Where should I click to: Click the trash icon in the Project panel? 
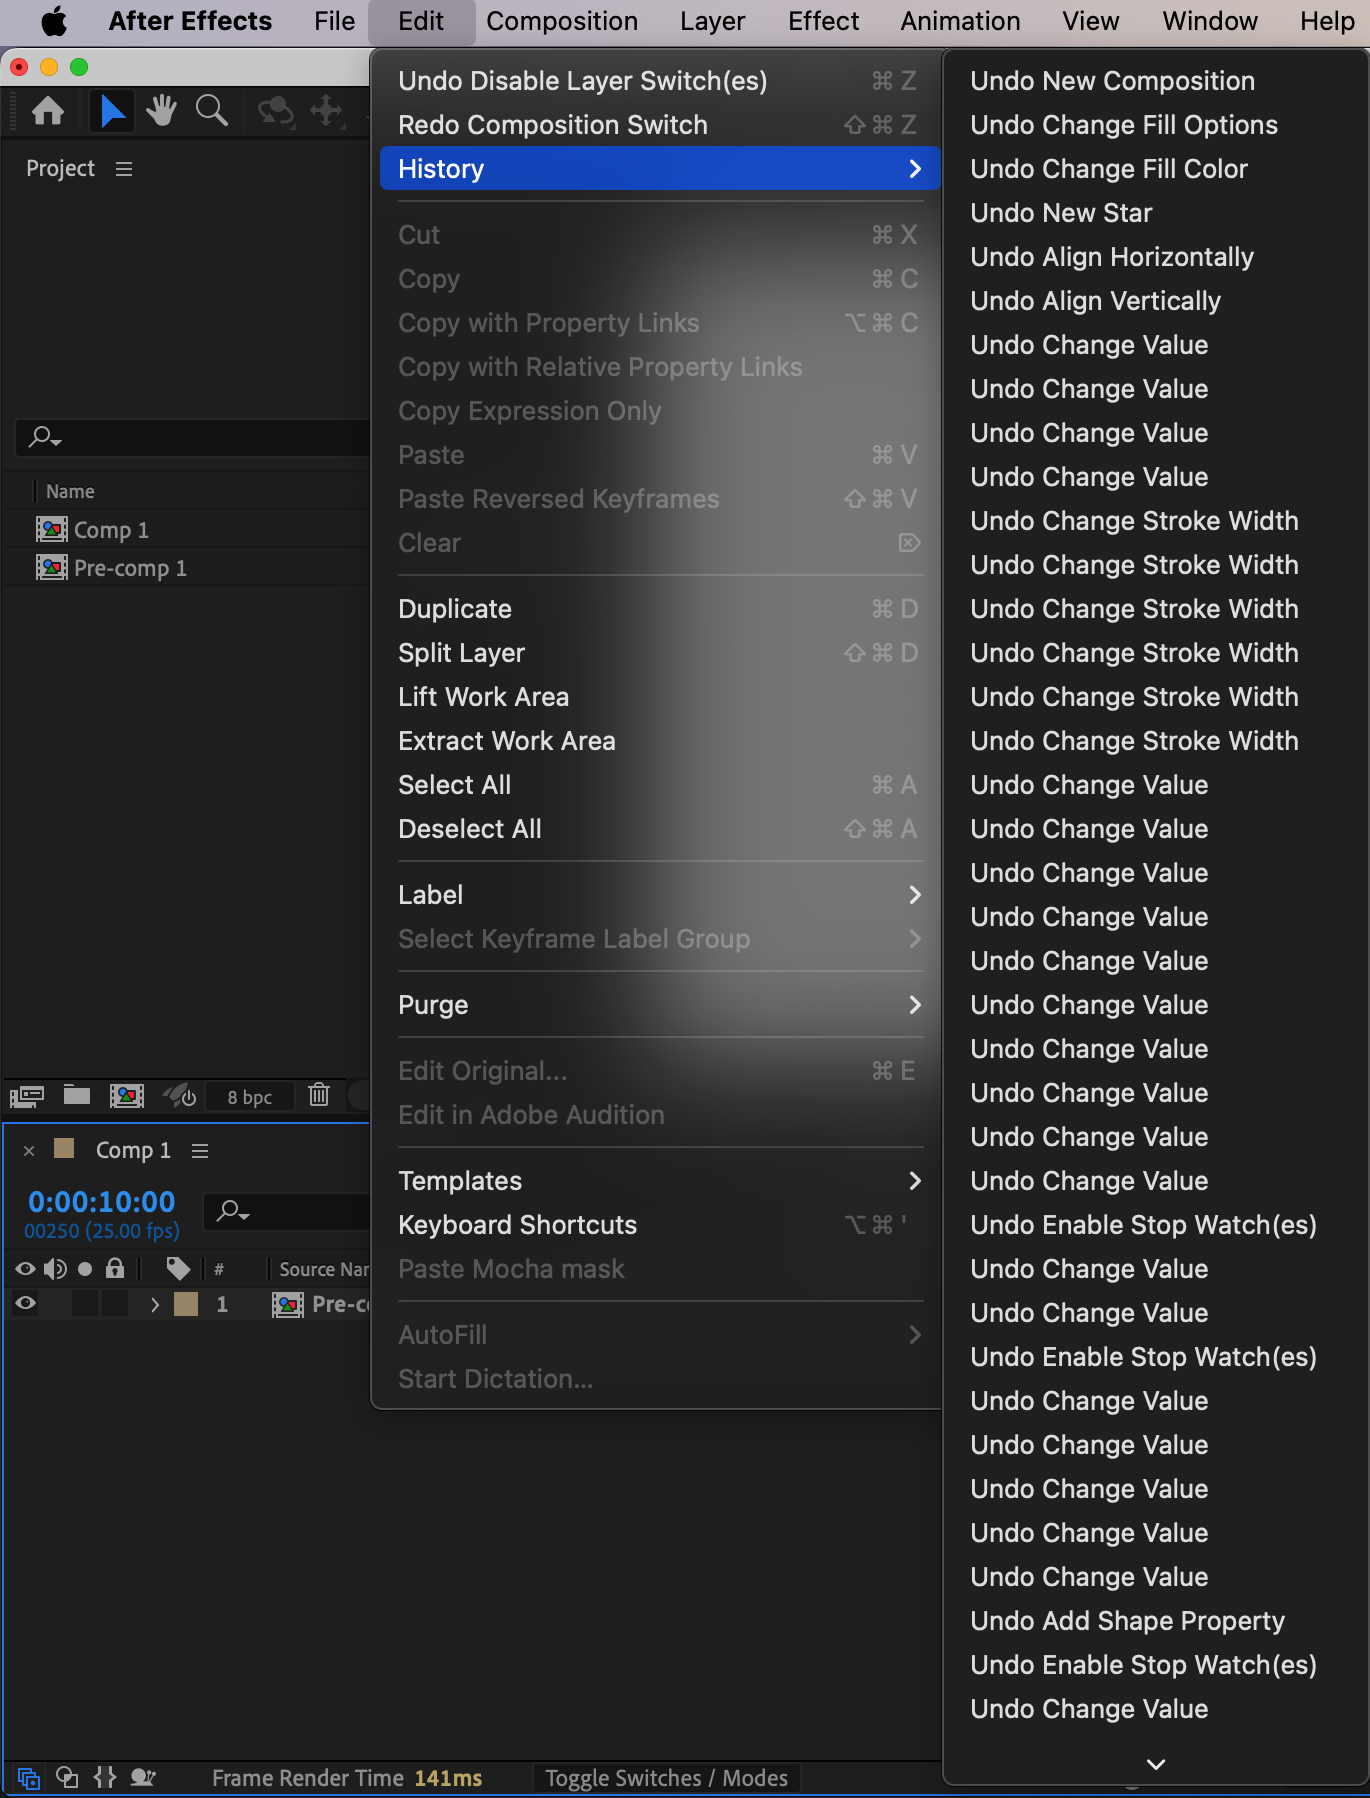coord(319,1095)
